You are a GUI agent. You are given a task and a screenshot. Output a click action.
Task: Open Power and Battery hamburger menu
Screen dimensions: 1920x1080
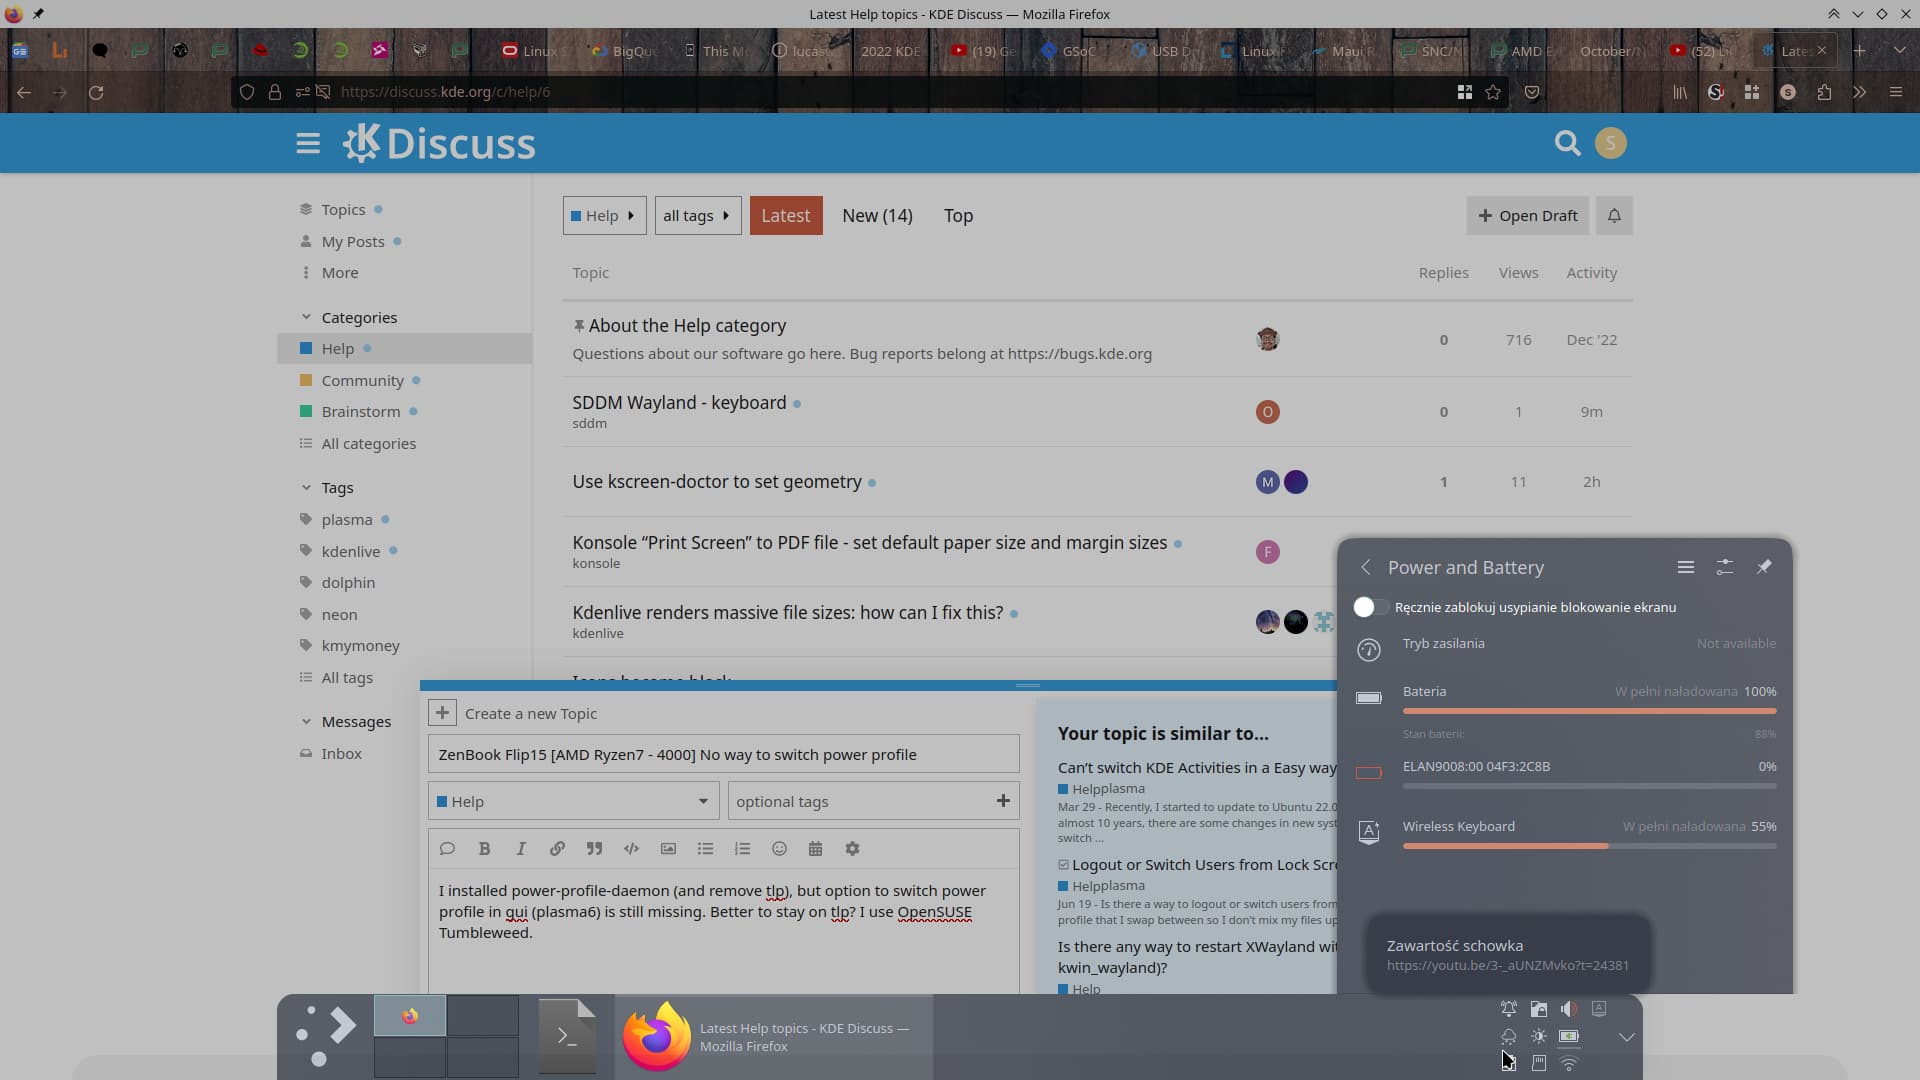click(1685, 567)
